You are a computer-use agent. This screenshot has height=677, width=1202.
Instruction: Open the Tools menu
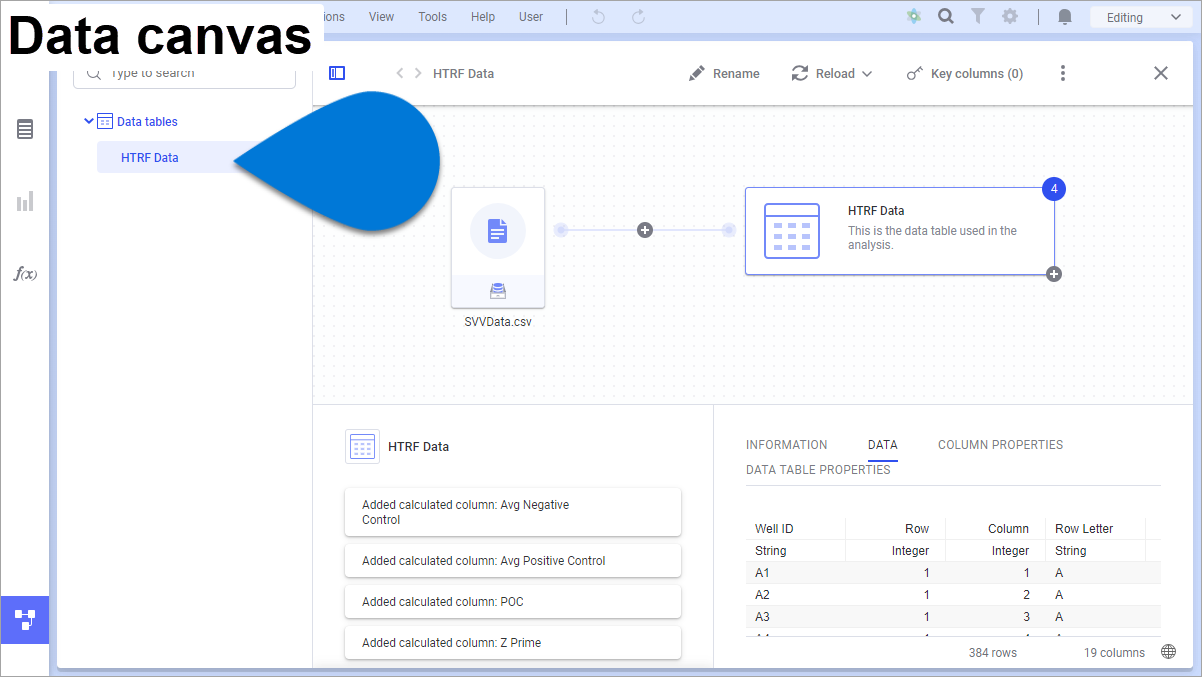(432, 16)
